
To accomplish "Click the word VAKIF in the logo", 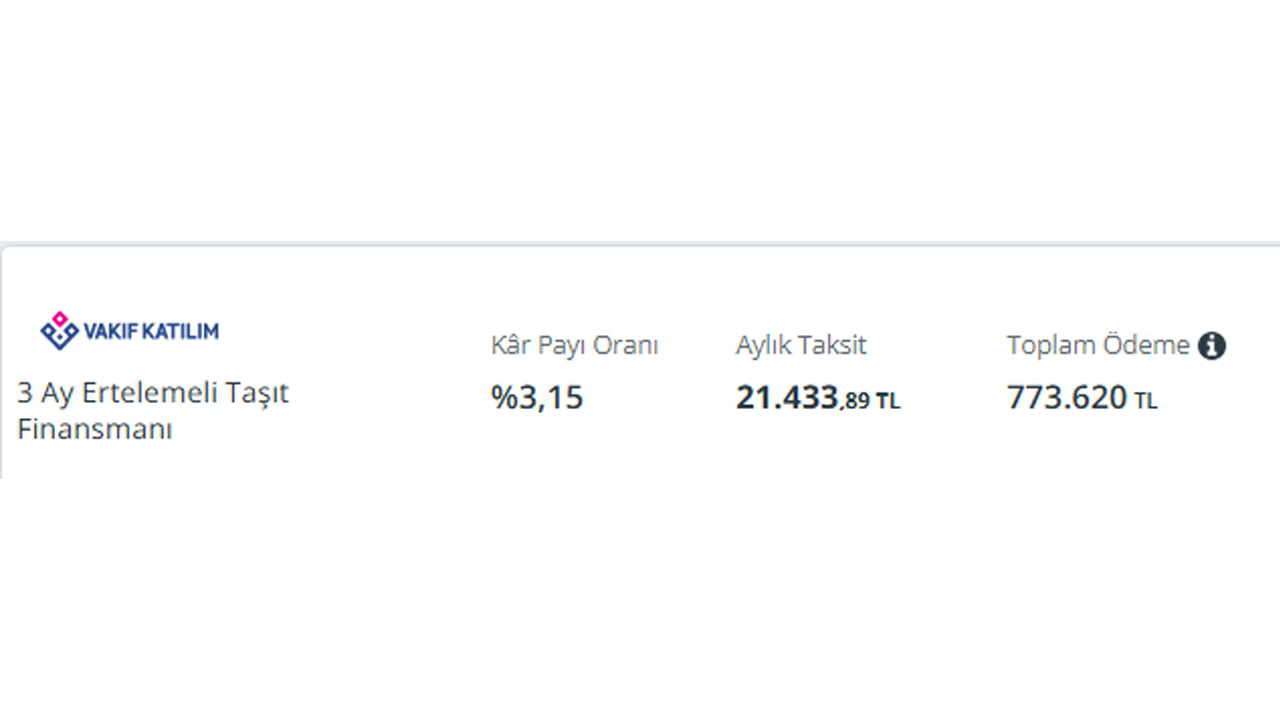I will 110,331.
